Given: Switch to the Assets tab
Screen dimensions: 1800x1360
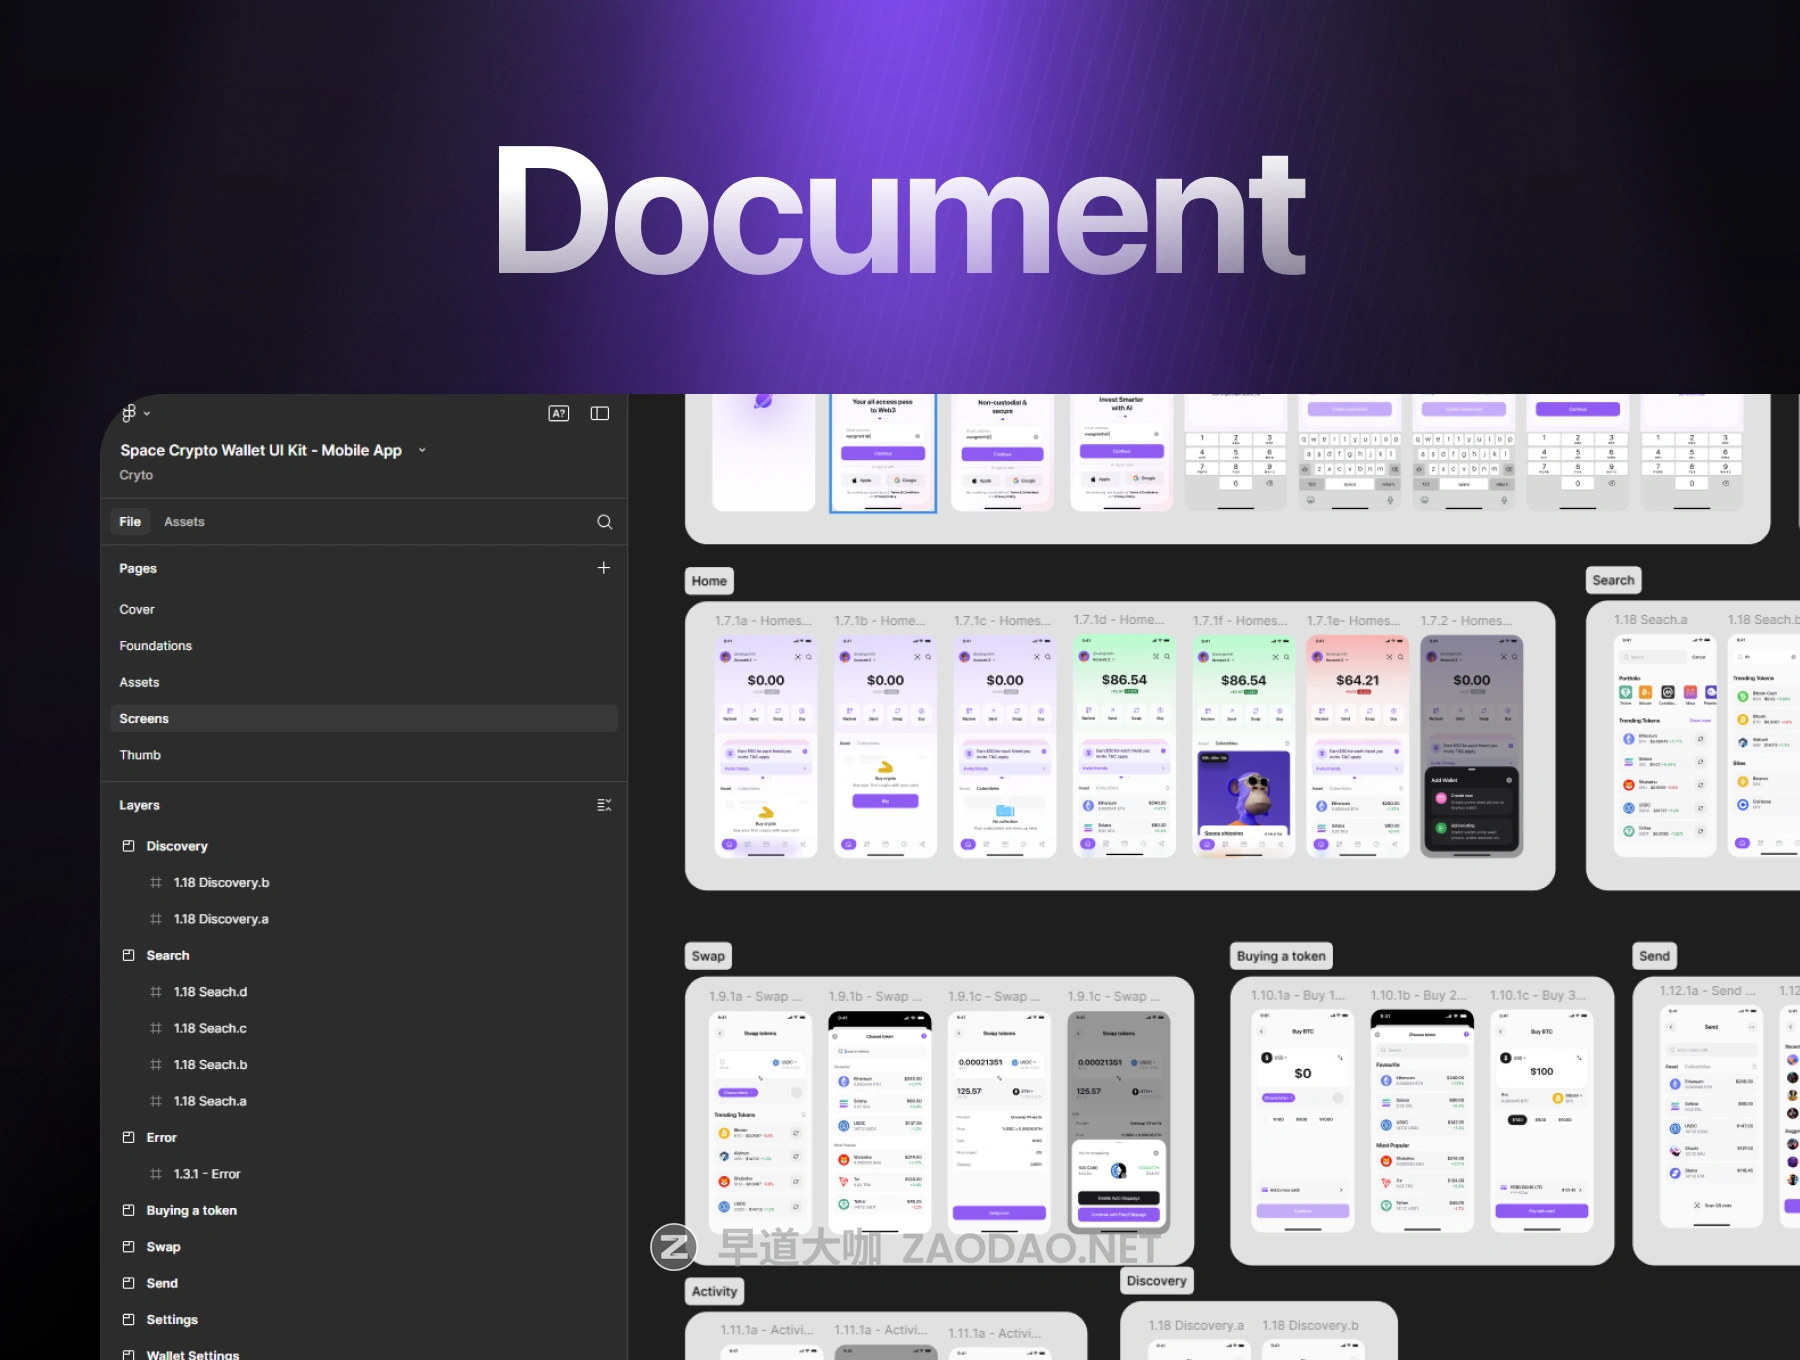Looking at the screenshot, I should (x=184, y=522).
